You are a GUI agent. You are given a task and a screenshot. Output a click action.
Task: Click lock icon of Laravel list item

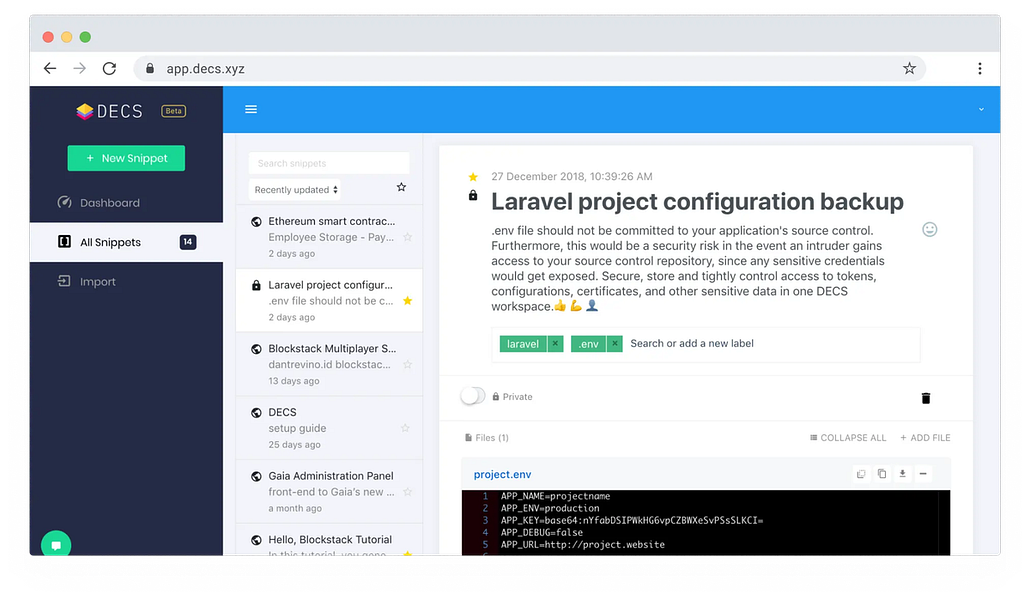(256, 285)
